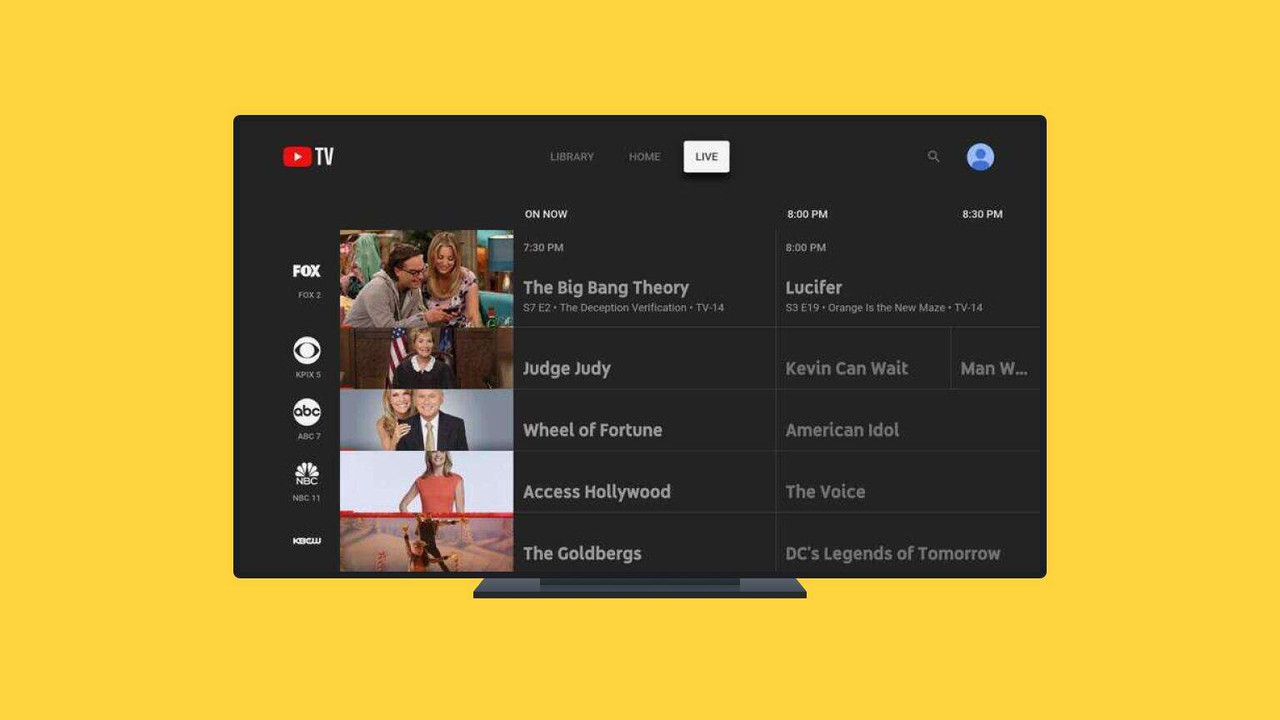Viewport: 1280px width, 720px height.
Task: Open the Access Hollywood thumbnail
Action: tap(427, 482)
